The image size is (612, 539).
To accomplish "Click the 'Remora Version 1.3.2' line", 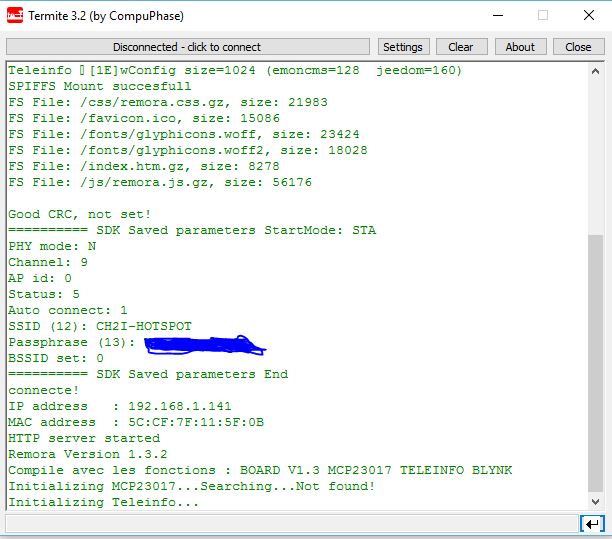I will pos(88,454).
